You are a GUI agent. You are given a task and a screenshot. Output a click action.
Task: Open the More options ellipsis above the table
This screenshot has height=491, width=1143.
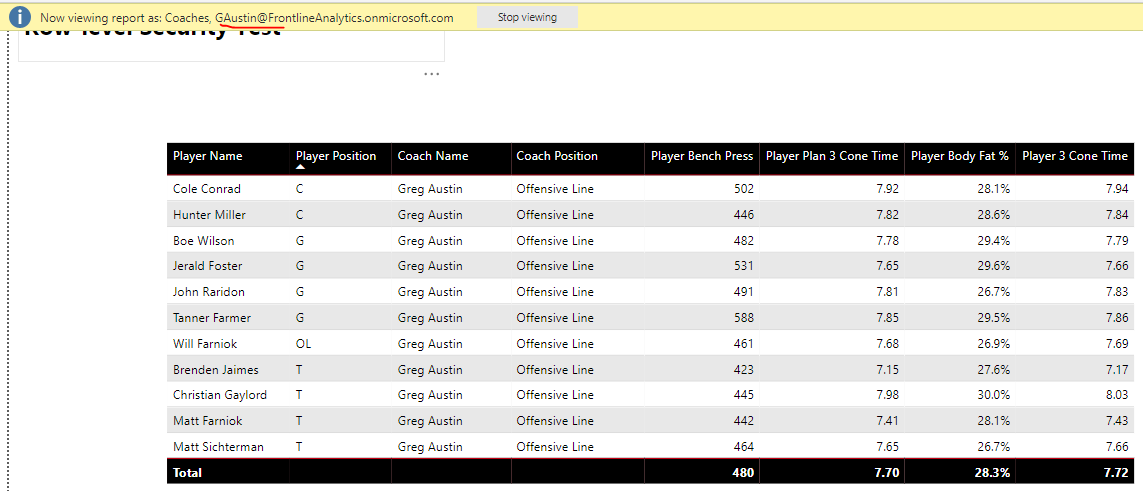click(x=431, y=74)
